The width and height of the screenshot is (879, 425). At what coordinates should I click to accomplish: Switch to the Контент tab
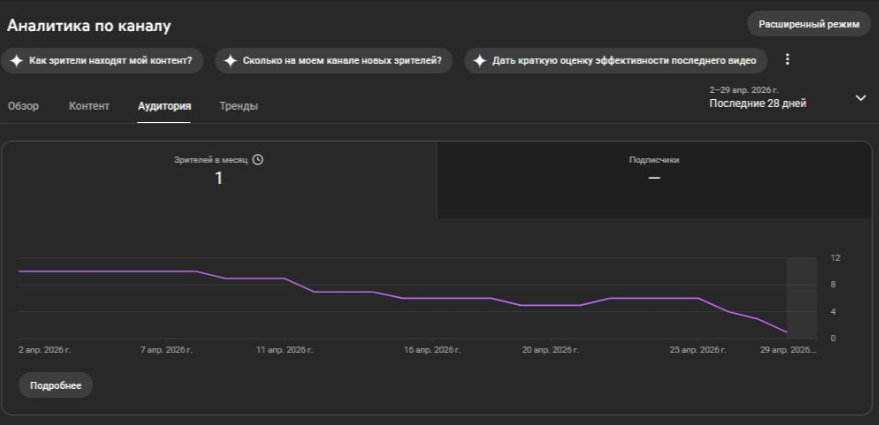click(x=89, y=106)
